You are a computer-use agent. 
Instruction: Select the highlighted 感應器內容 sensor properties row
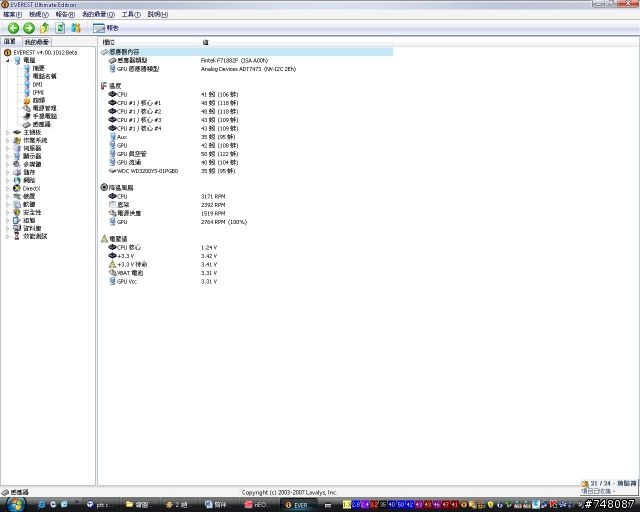(246, 52)
